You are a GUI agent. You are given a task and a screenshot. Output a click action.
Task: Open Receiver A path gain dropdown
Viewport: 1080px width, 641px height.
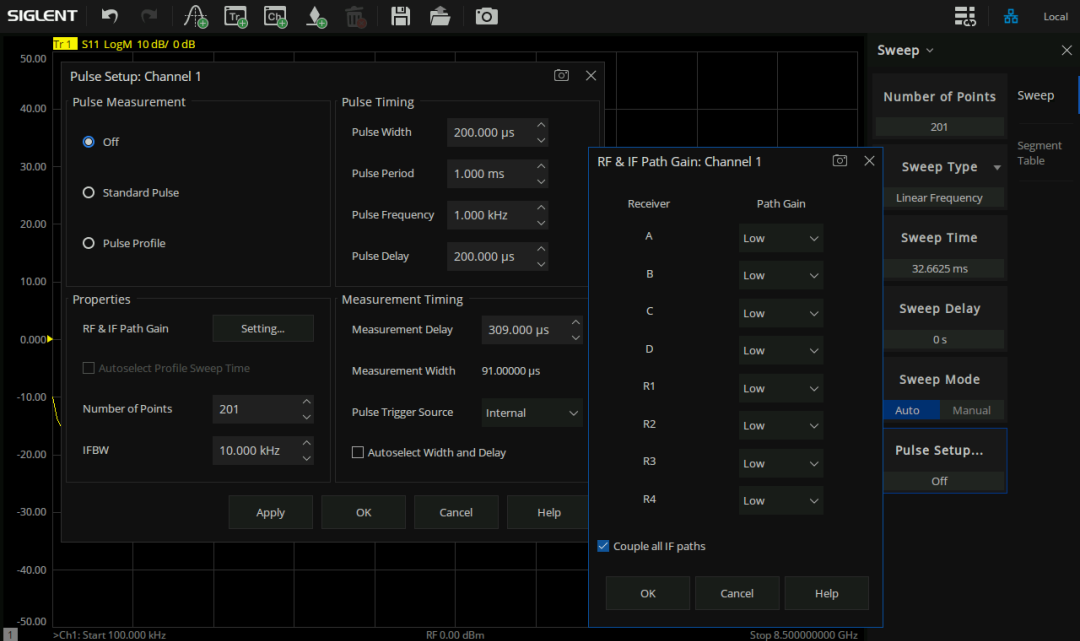click(781, 238)
